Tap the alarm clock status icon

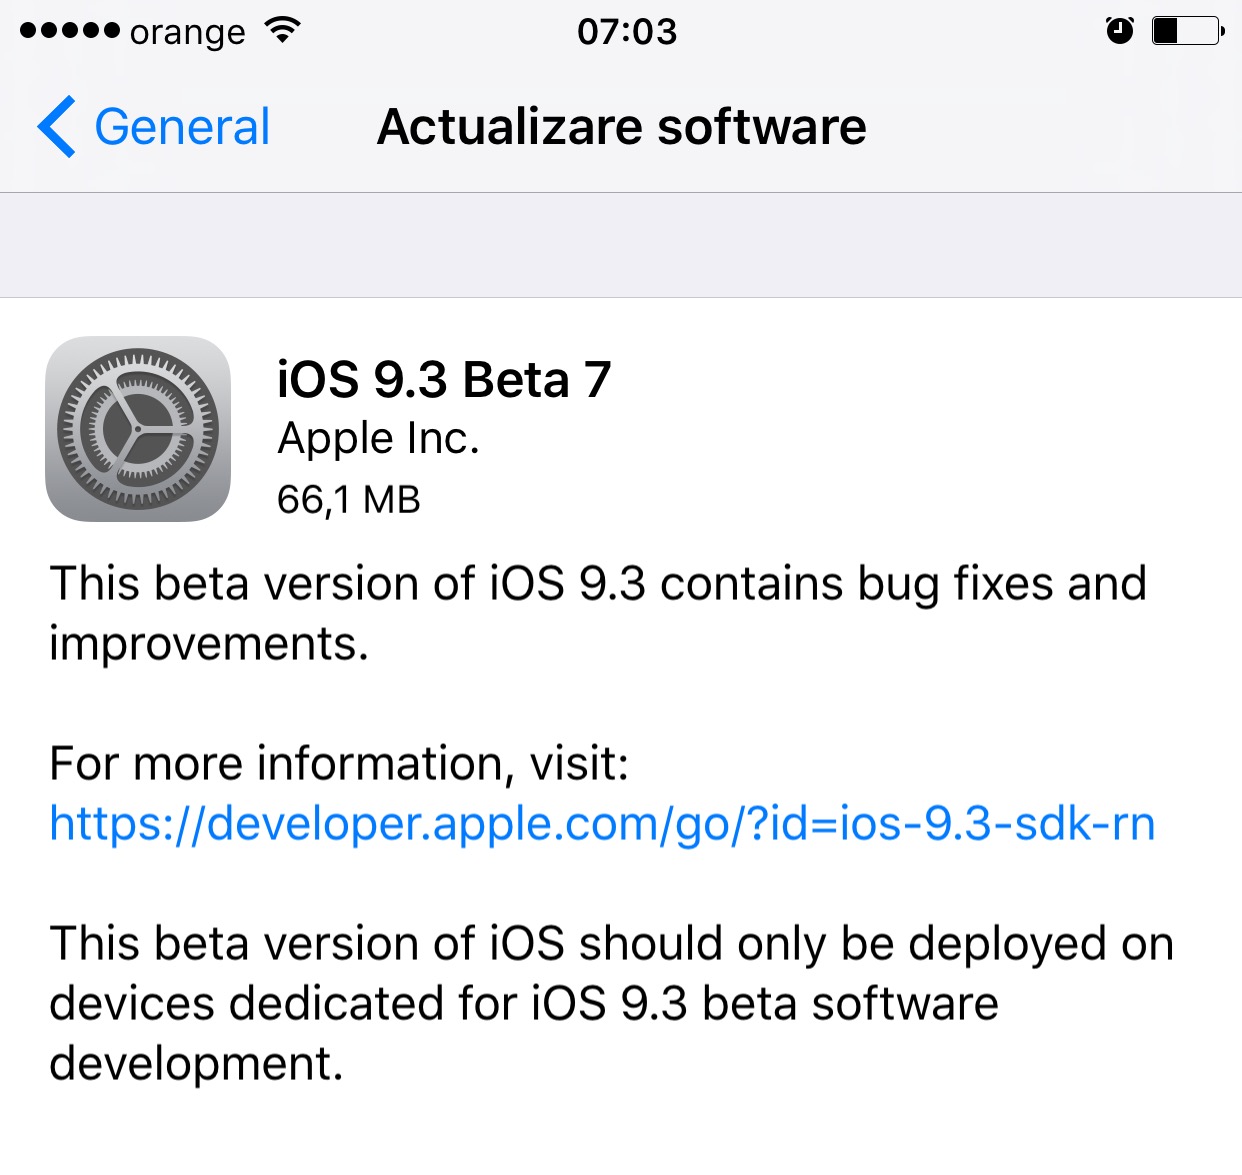coord(1120,31)
